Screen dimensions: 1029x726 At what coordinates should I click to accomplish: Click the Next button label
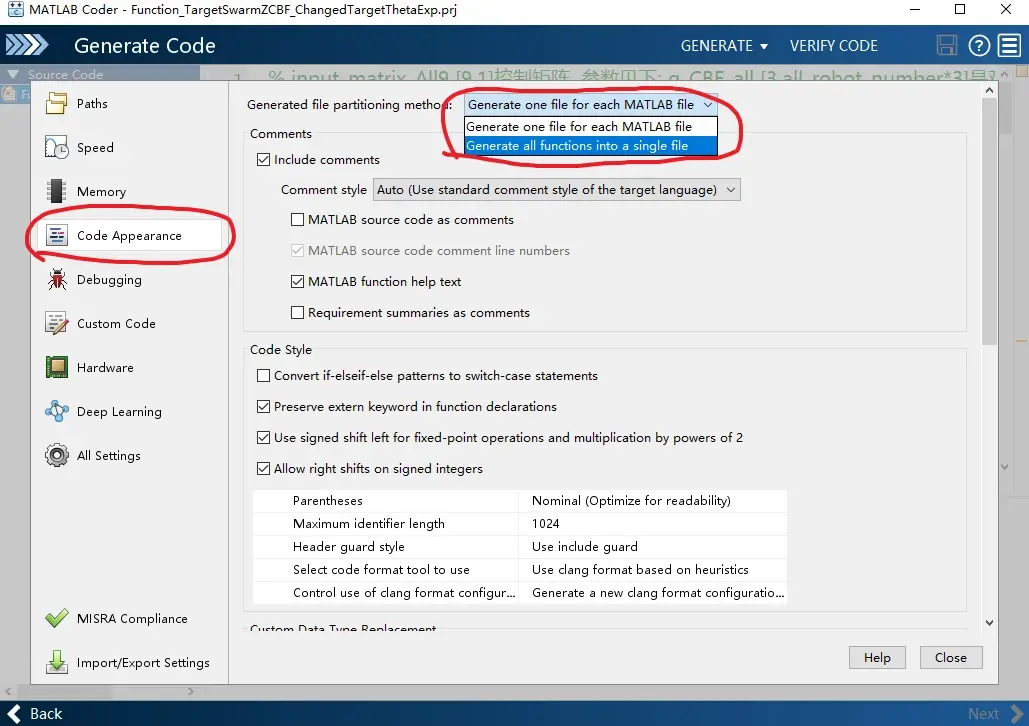[983, 714]
